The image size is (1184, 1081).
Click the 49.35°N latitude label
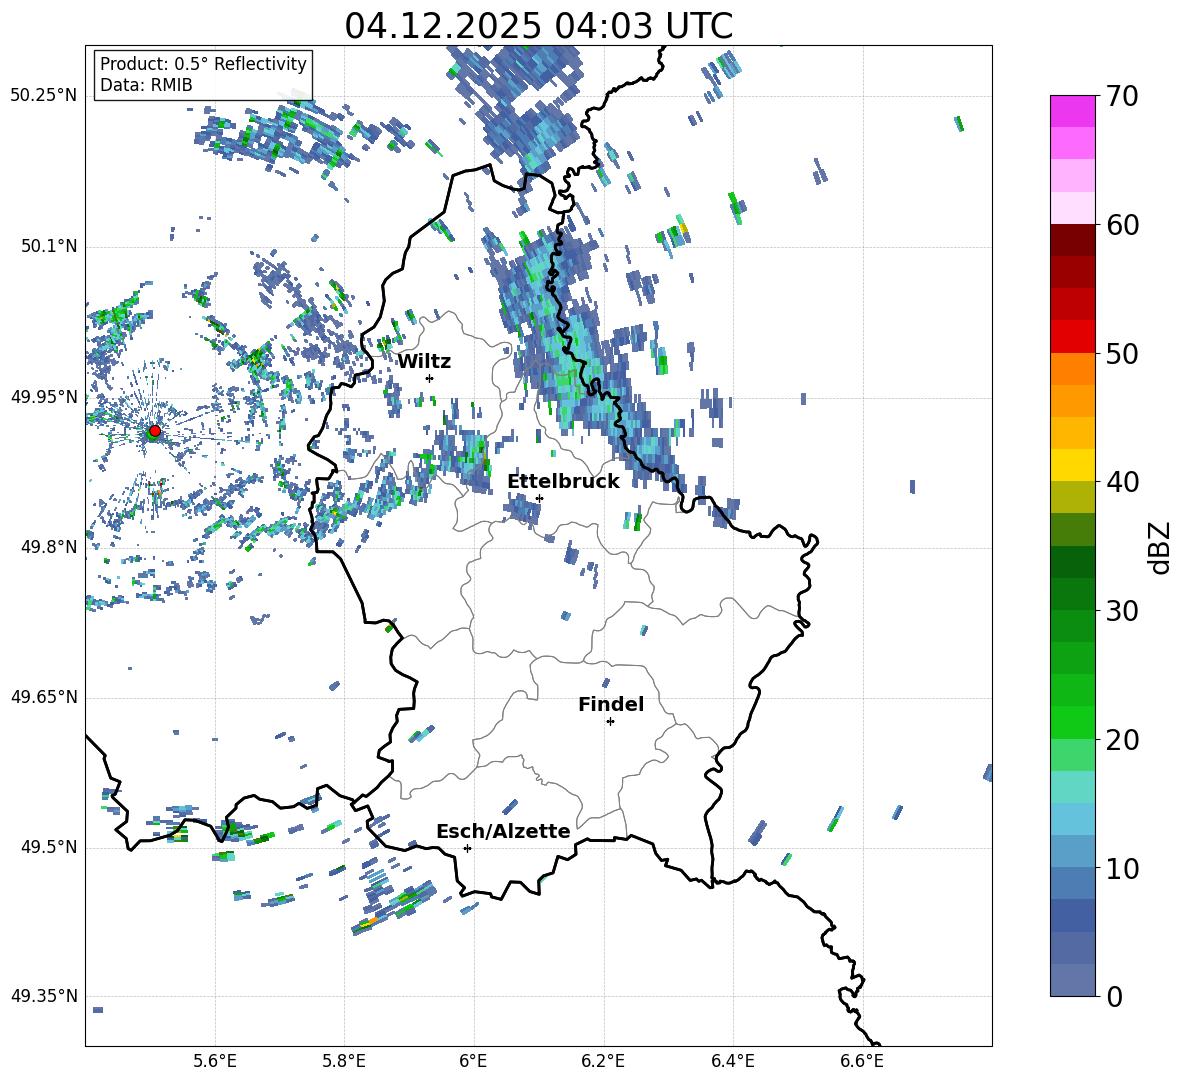pos(44,996)
